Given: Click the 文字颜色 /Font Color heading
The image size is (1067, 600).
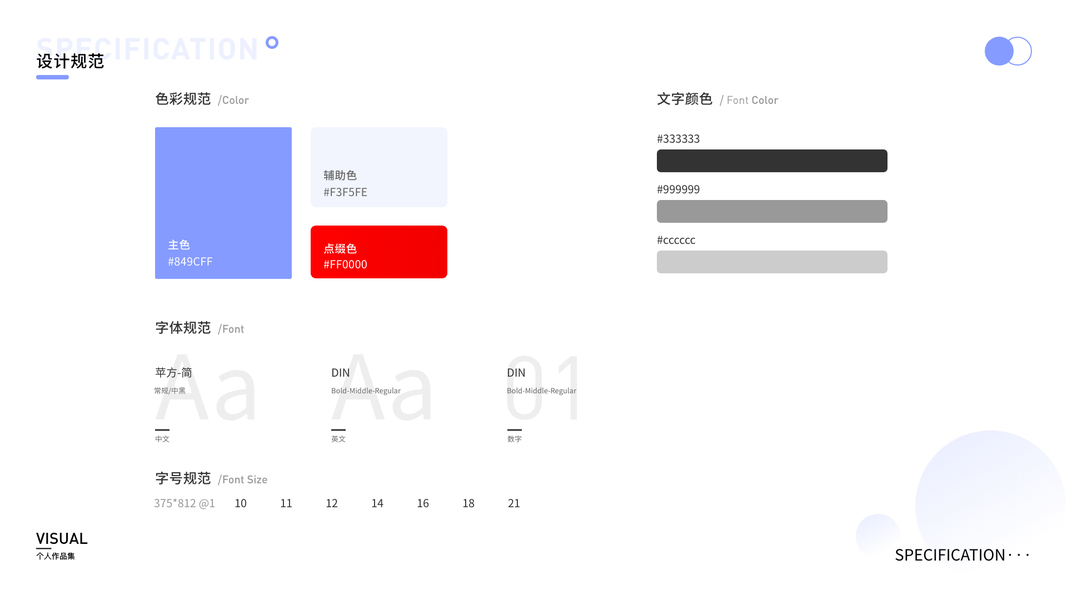Looking at the screenshot, I should coord(716,99).
